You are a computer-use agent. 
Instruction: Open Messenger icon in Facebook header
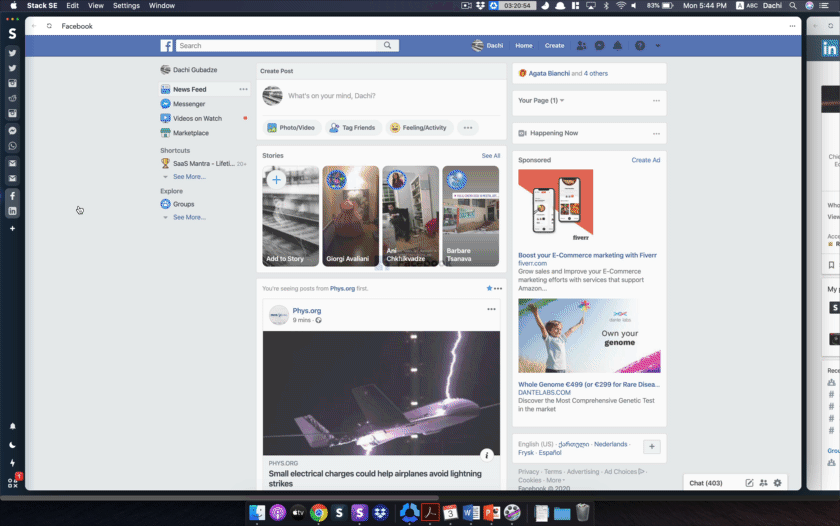[x=599, y=46]
